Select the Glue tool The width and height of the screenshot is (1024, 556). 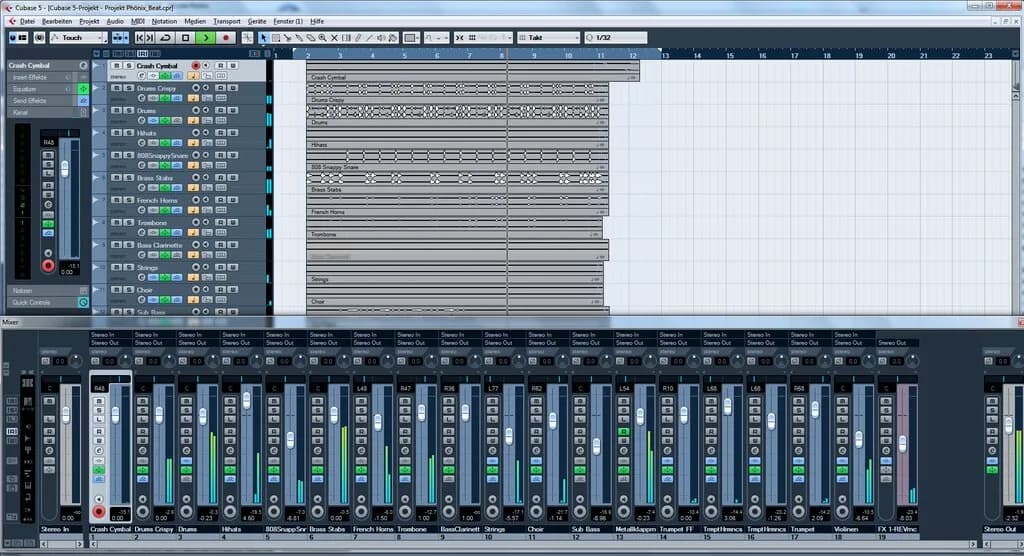pyautogui.click(x=299, y=38)
